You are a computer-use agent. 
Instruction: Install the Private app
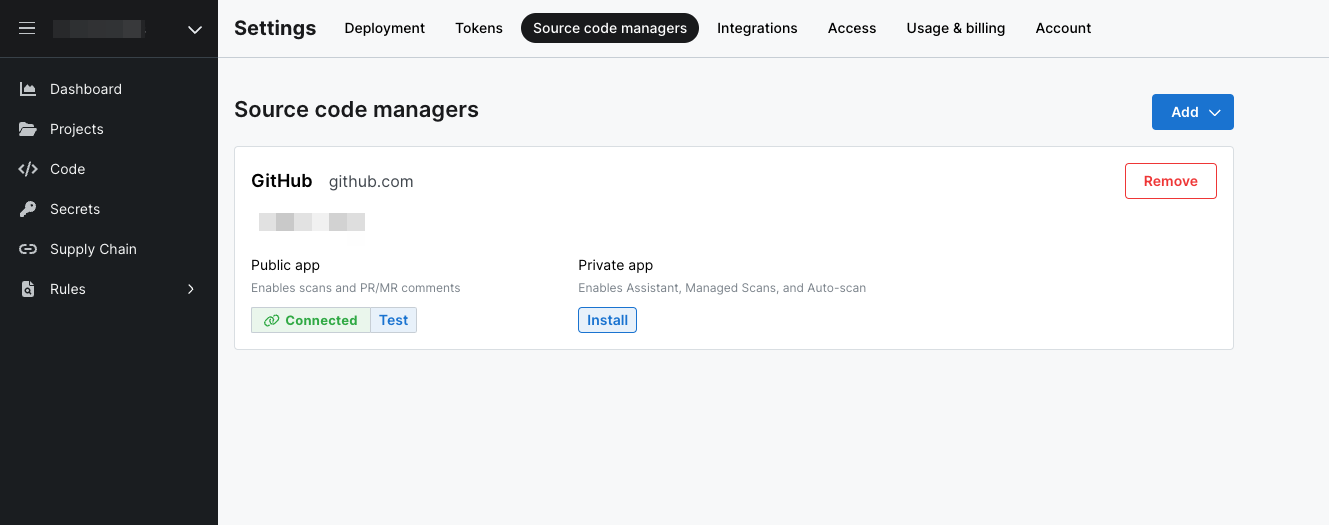(607, 320)
